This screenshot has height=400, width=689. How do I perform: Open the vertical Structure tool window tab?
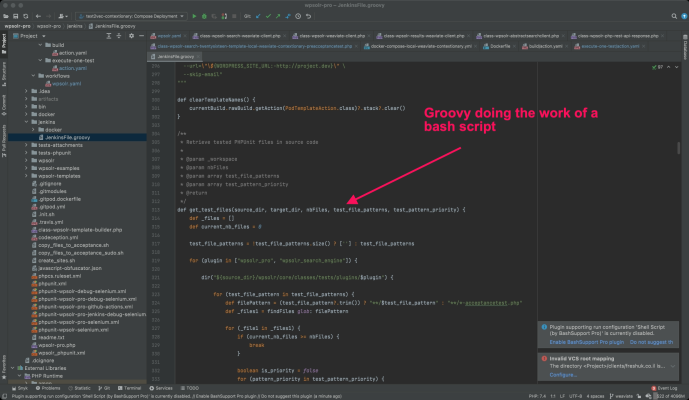[4, 73]
